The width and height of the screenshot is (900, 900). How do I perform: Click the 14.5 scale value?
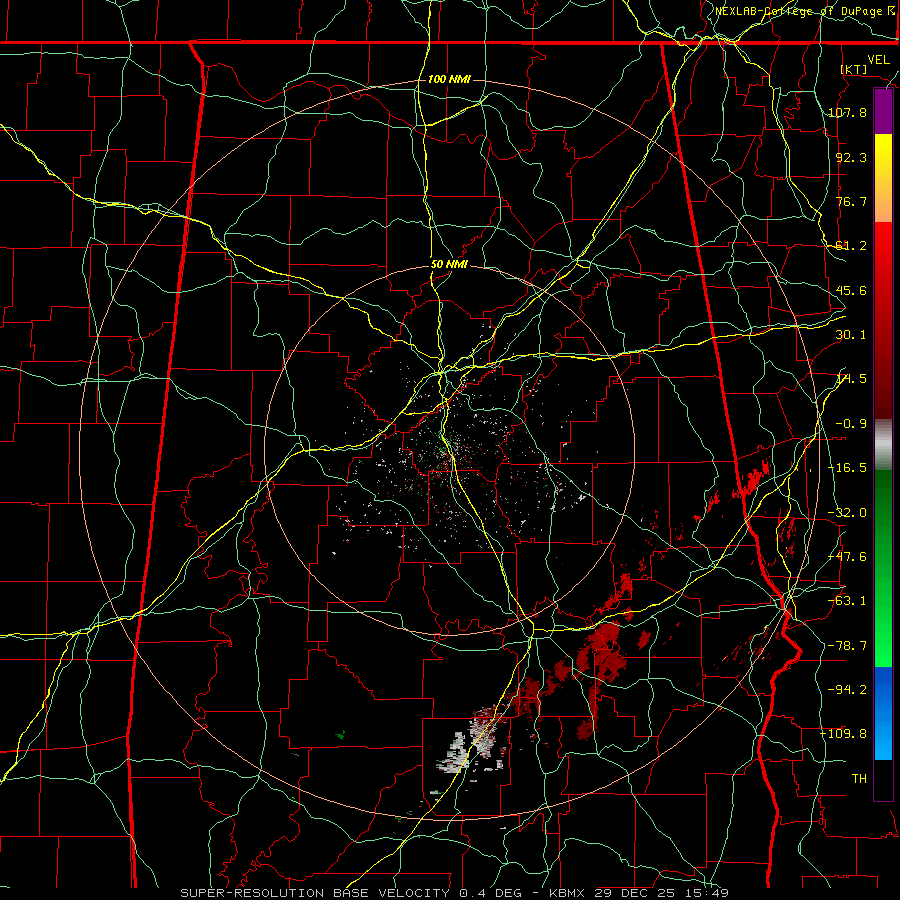(851, 379)
